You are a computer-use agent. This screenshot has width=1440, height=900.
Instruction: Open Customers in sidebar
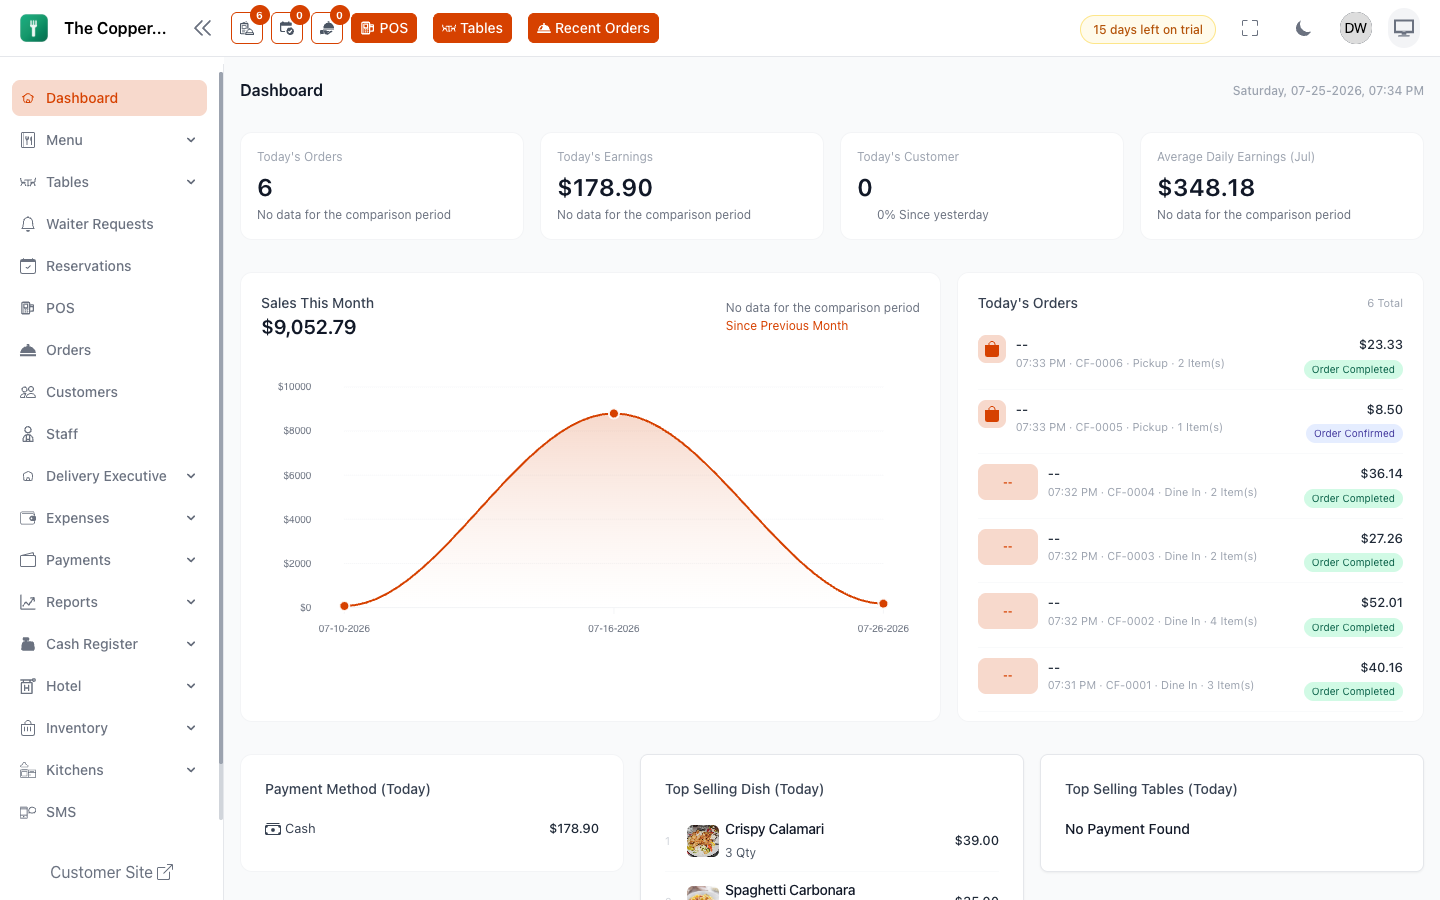pyautogui.click(x=110, y=392)
